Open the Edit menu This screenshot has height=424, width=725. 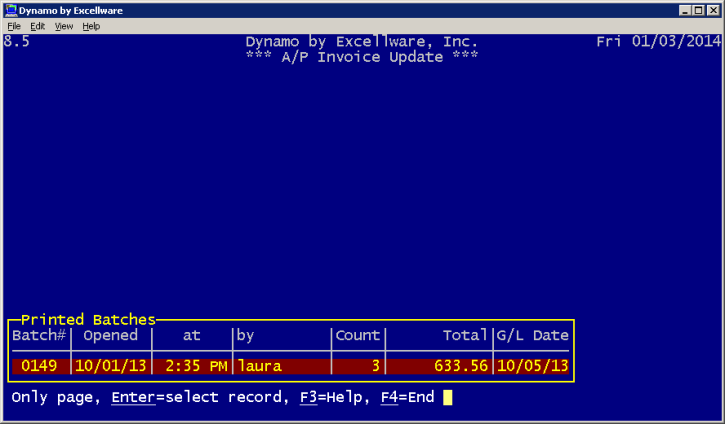coord(37,26)
